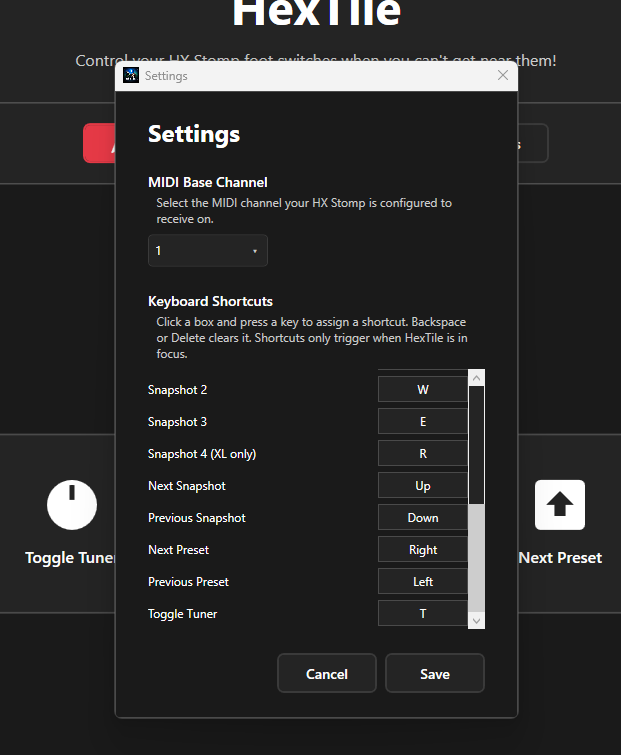Image resolution: width=621 pixels, height=755 pixels.
Task: Select the Previous Snapshot shortcut box showing Down
Action: pos(423,517)
